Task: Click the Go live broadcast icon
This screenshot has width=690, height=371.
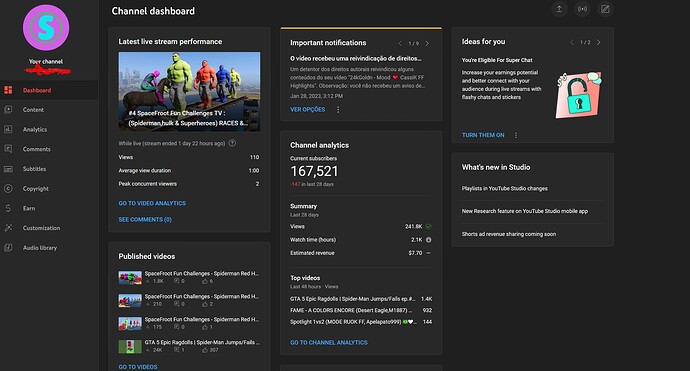Action: (x=582, y=9)
